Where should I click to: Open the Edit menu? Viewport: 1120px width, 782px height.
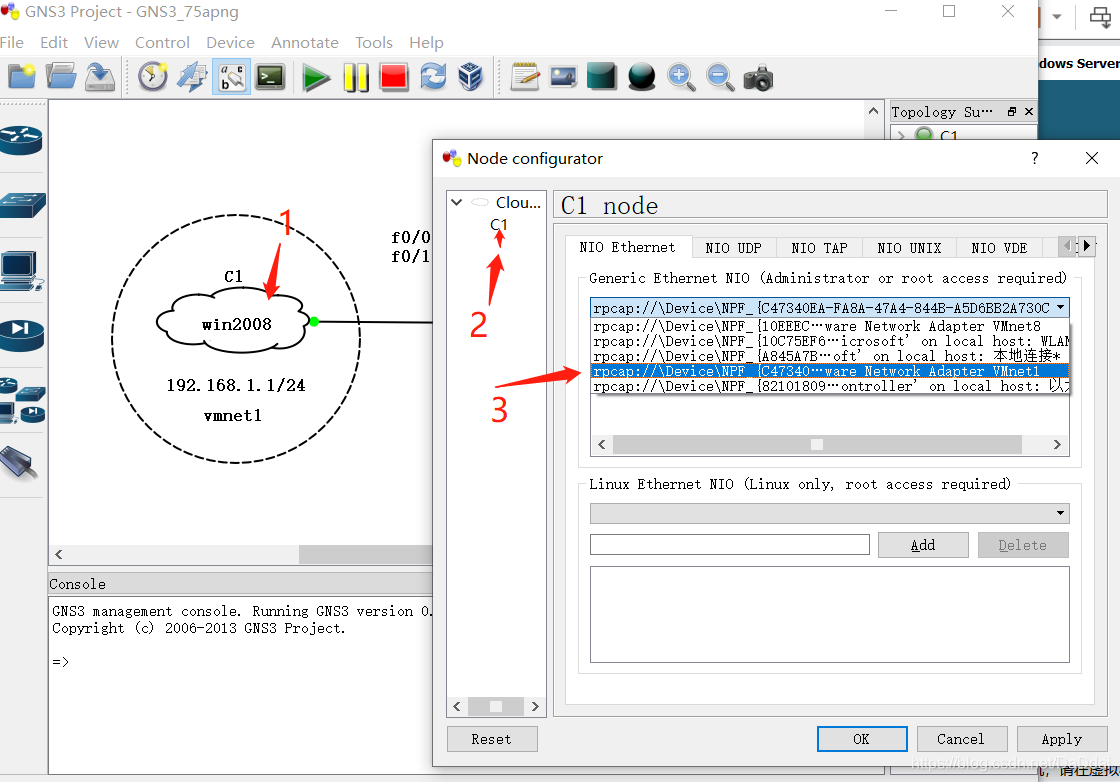point(54,43)
